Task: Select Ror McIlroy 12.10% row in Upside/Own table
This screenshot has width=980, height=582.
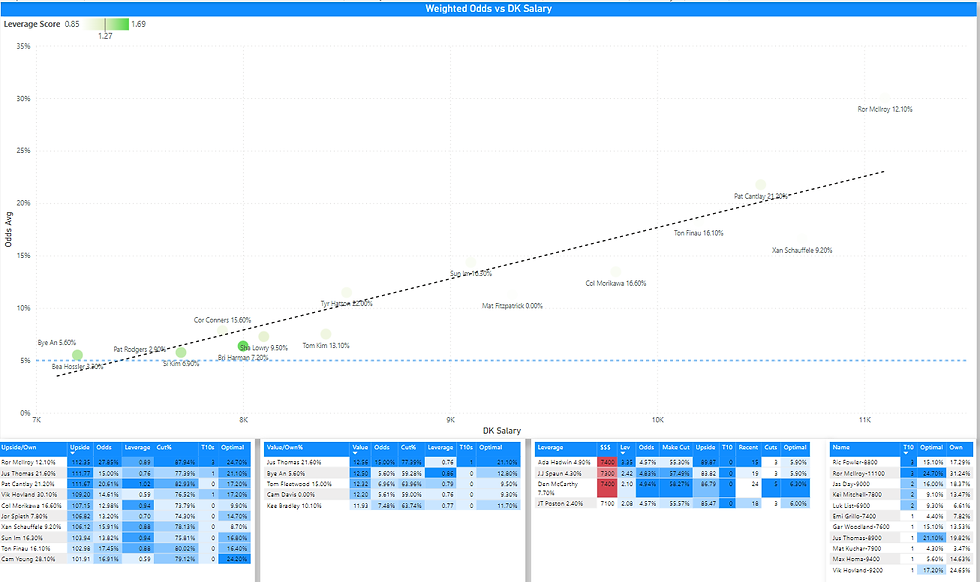Action: click(x=126, y=463)
